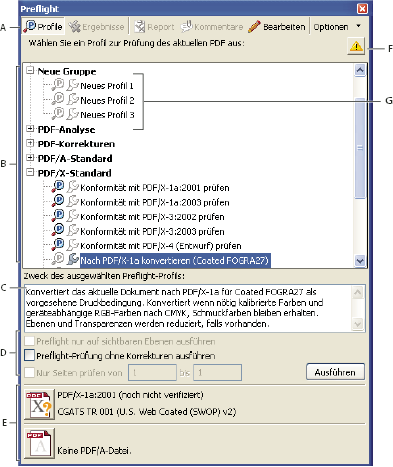Select Konformität mit PDF/X-4 (Entwurf) prüfen
393x467 pixels.
(161, 246)
